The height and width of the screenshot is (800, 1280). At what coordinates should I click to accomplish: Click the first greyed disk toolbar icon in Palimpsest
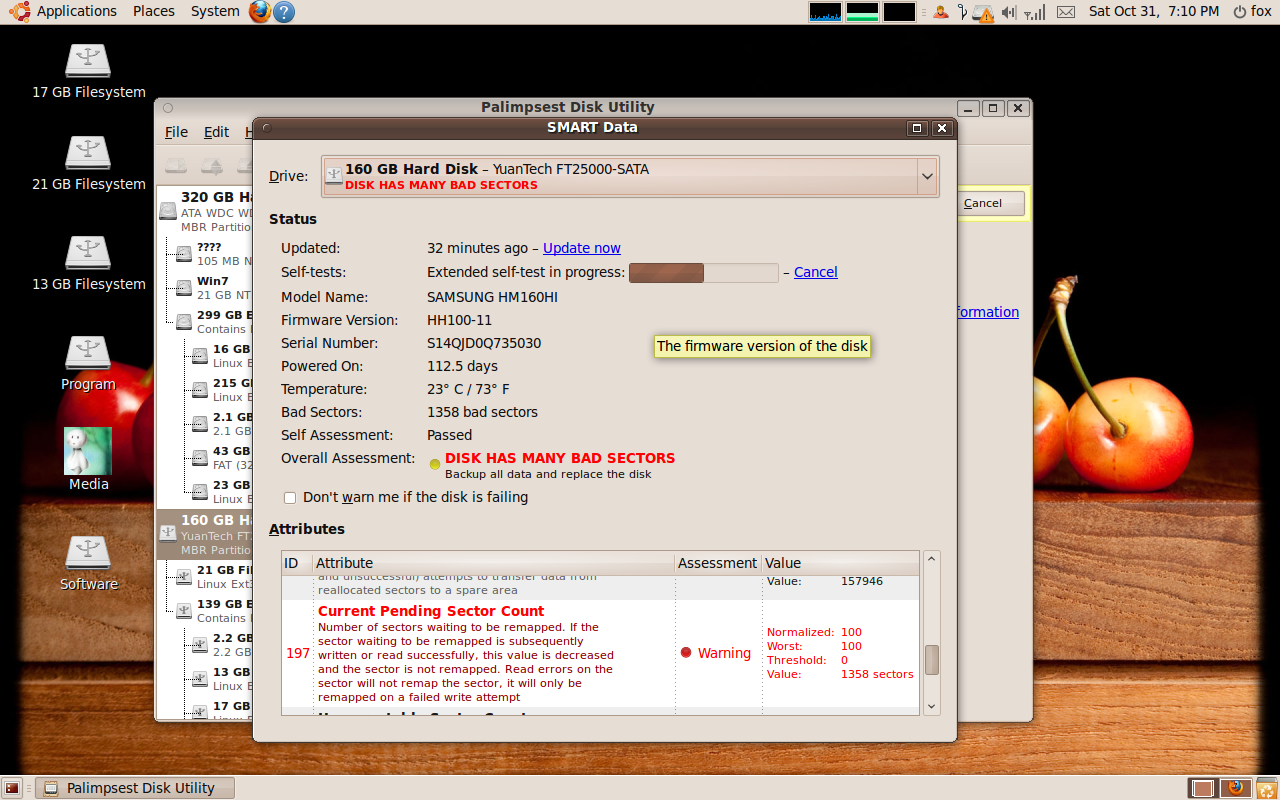176,166
